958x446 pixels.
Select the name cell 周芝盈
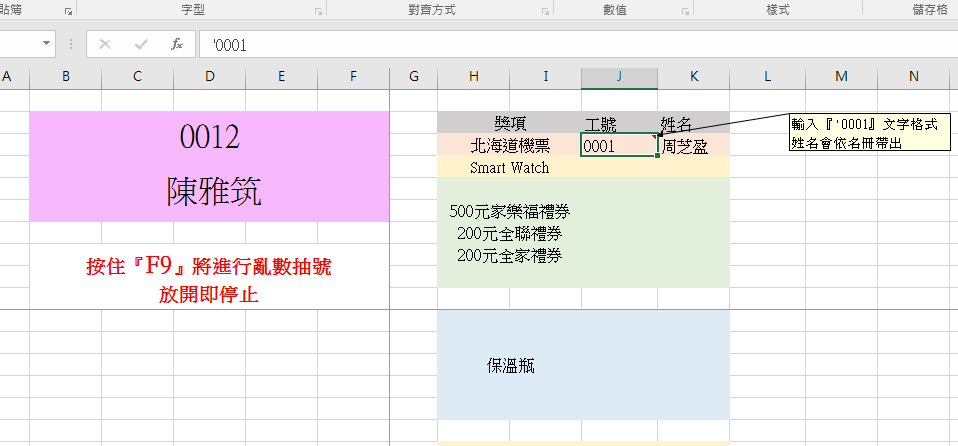[x=693, y=145]
